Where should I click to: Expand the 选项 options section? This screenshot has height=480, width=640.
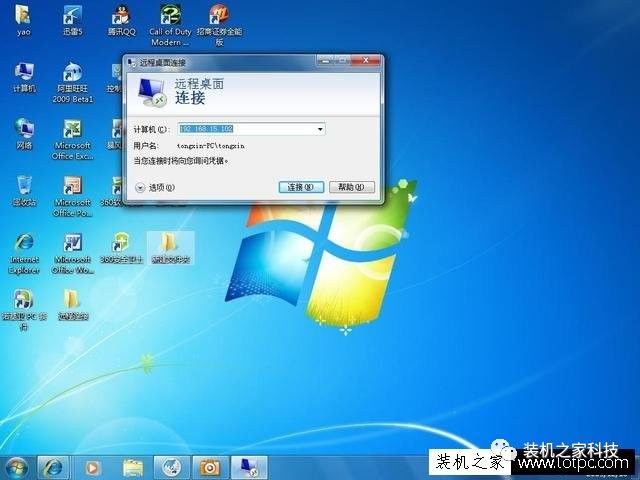tap(155, 187)
